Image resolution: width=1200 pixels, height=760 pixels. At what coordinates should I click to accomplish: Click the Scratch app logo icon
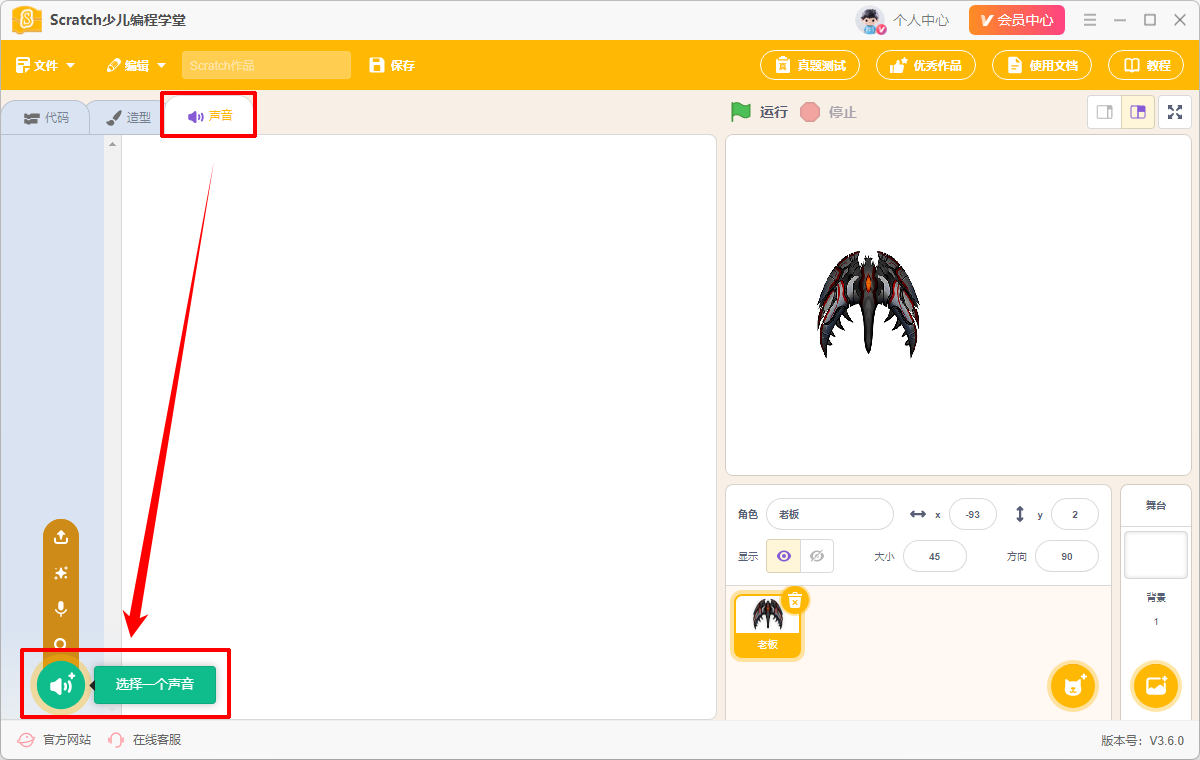[26, 20]
